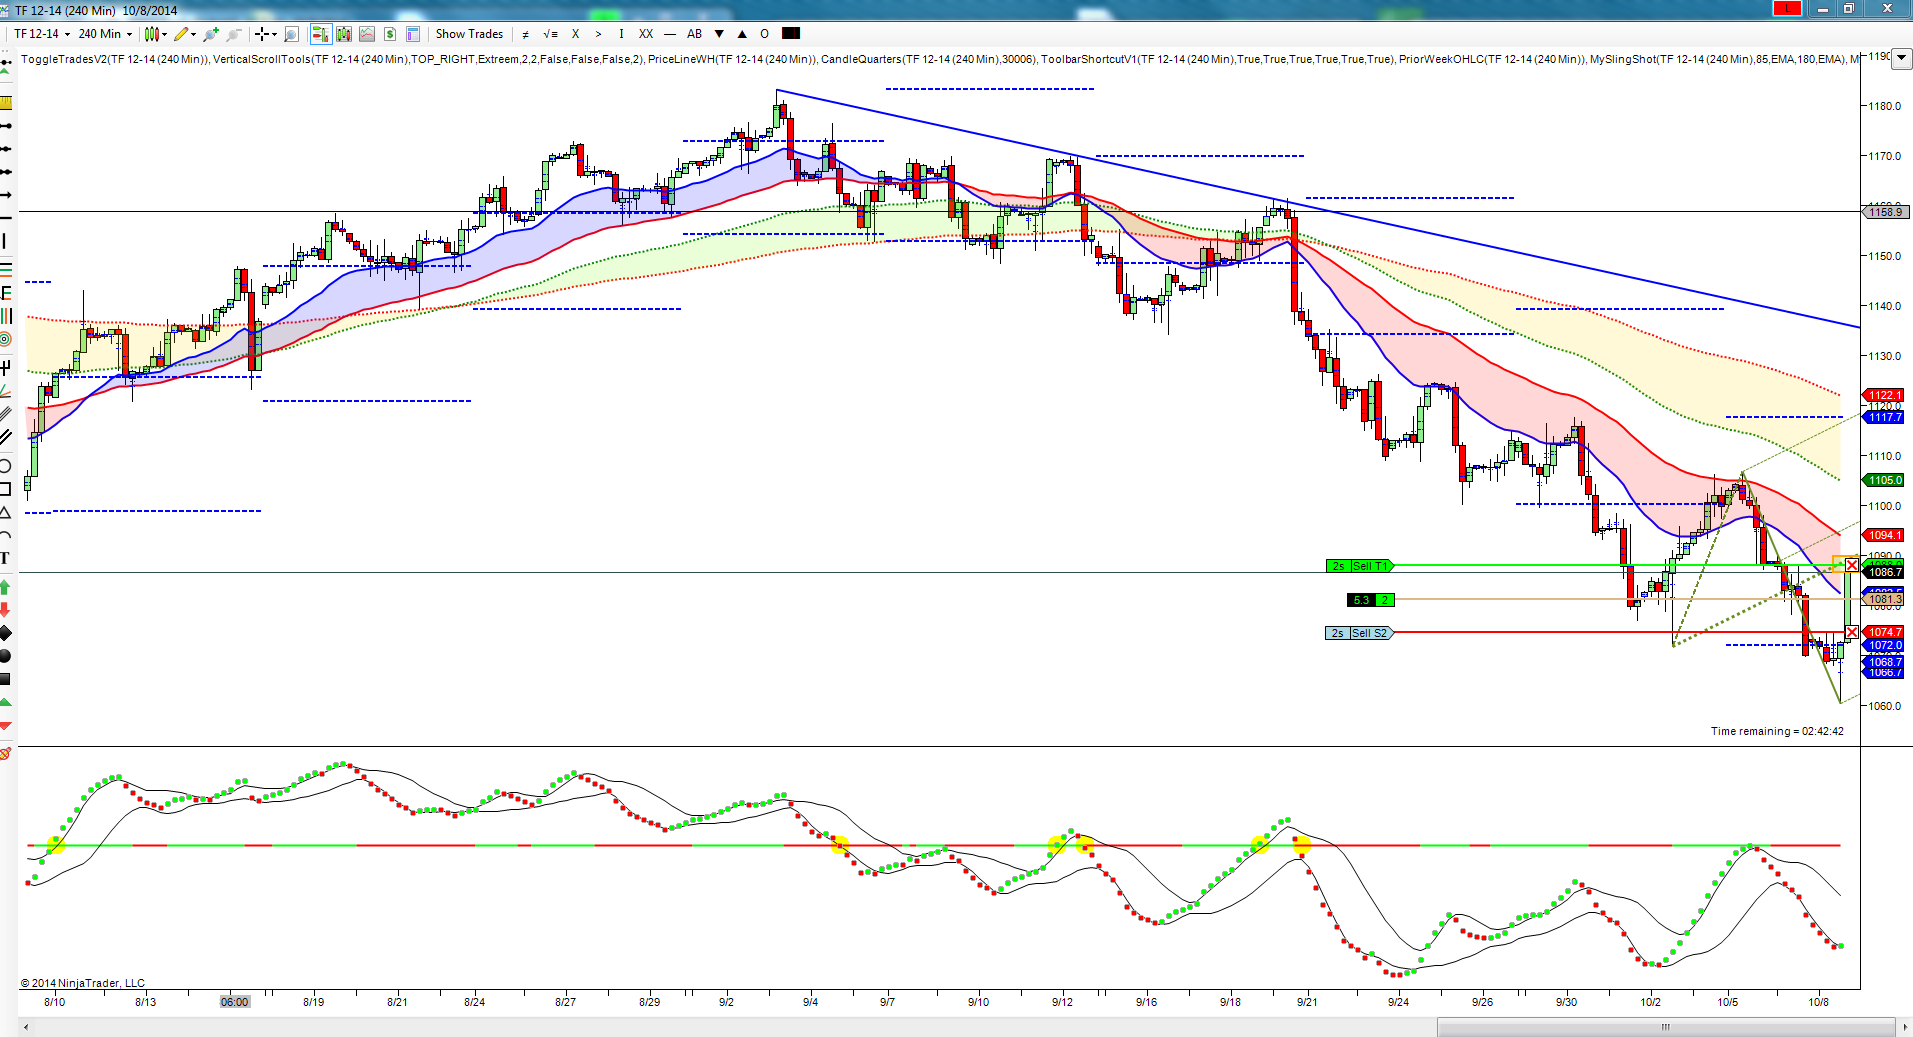
Task: Click the single X toolbar shortcut
Action: tap(575, 34)
